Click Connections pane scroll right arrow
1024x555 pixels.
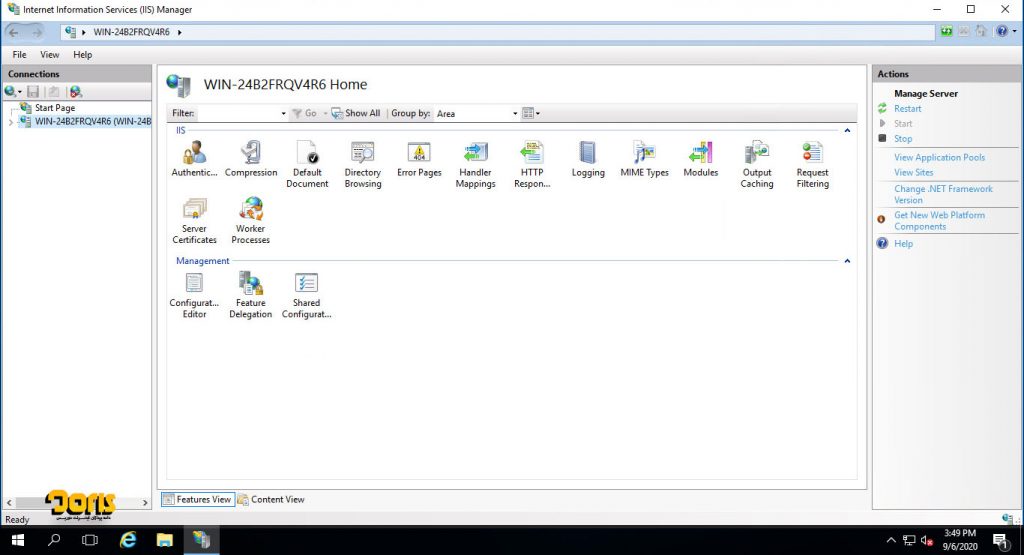145,503
